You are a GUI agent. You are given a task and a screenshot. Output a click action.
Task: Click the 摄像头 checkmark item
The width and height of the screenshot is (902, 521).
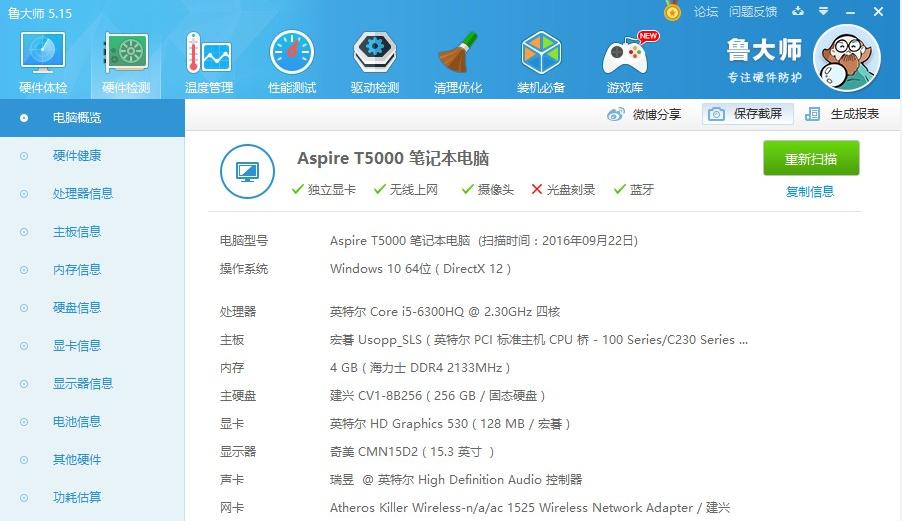pos(488,190)
